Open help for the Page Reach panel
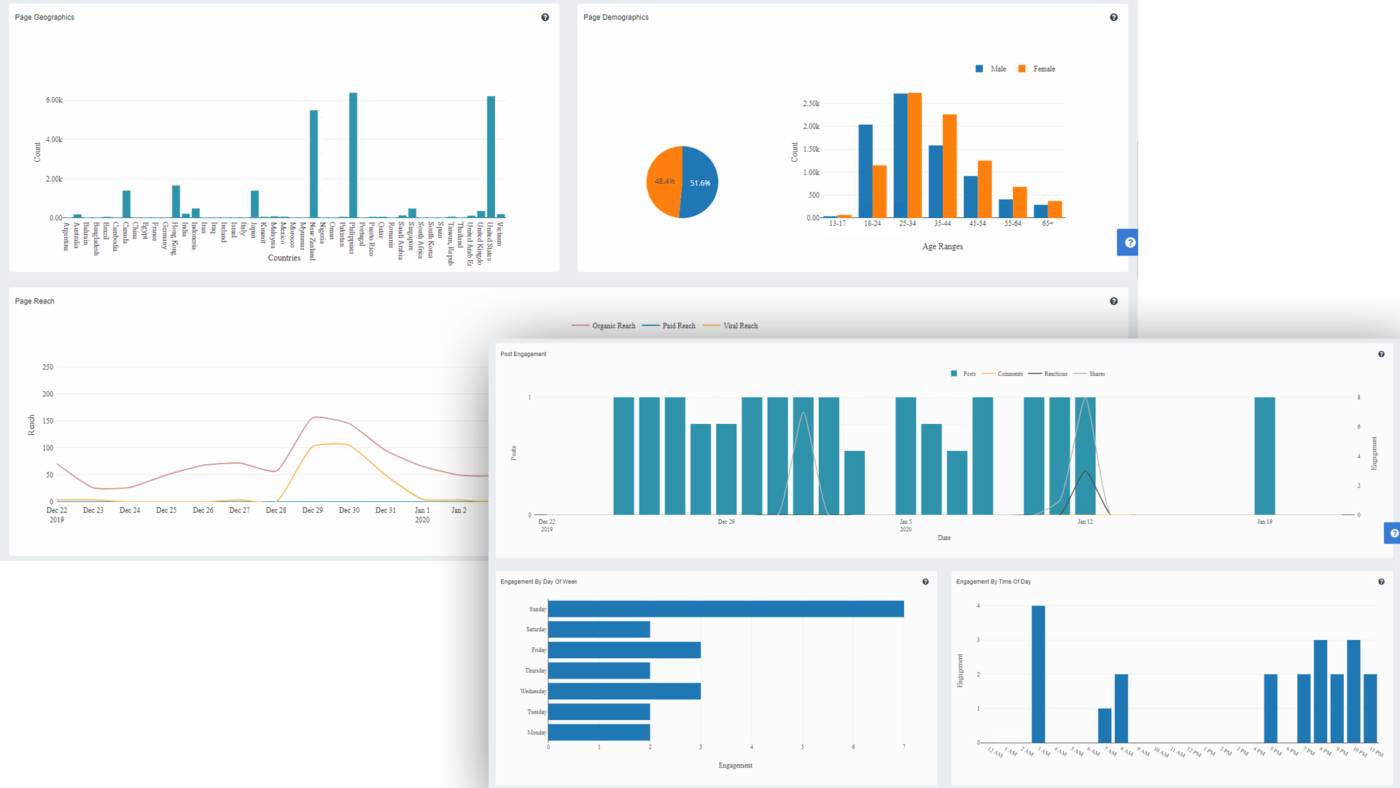 pos(1114,301)
